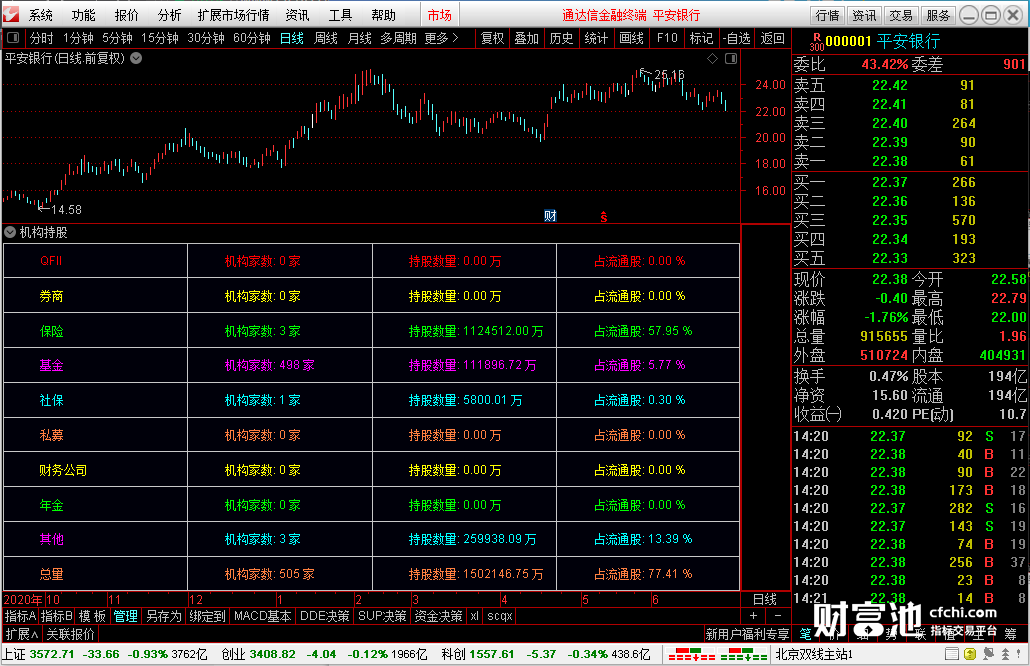The height and width of the screenshot is (666, 1030).
Task: Select the highlighted 管理 tab
Action: pyautogui.click(x=125, y=616)
